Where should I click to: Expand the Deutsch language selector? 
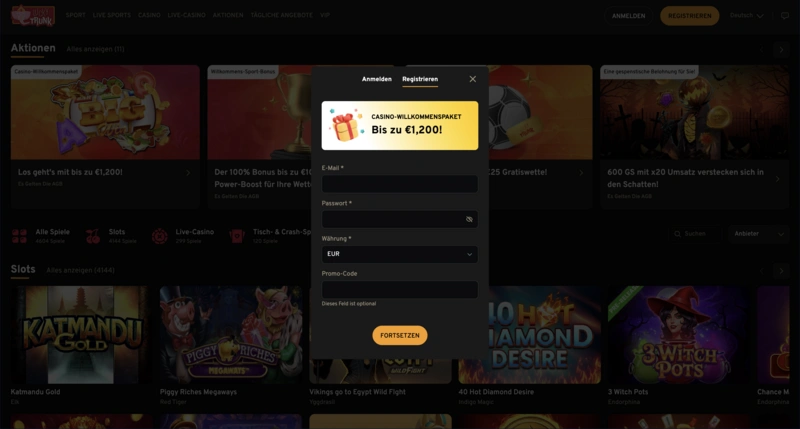[x=746, y=16]
